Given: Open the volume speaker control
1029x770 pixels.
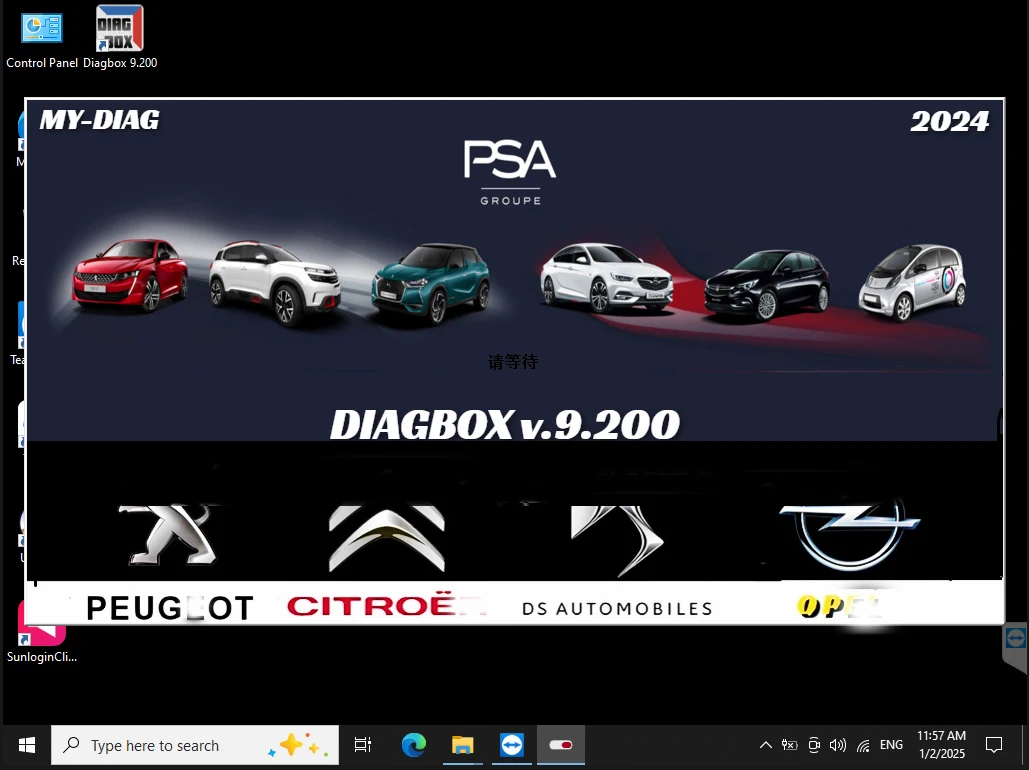Looking at the screenshot, I should click(x=837, y=745).
